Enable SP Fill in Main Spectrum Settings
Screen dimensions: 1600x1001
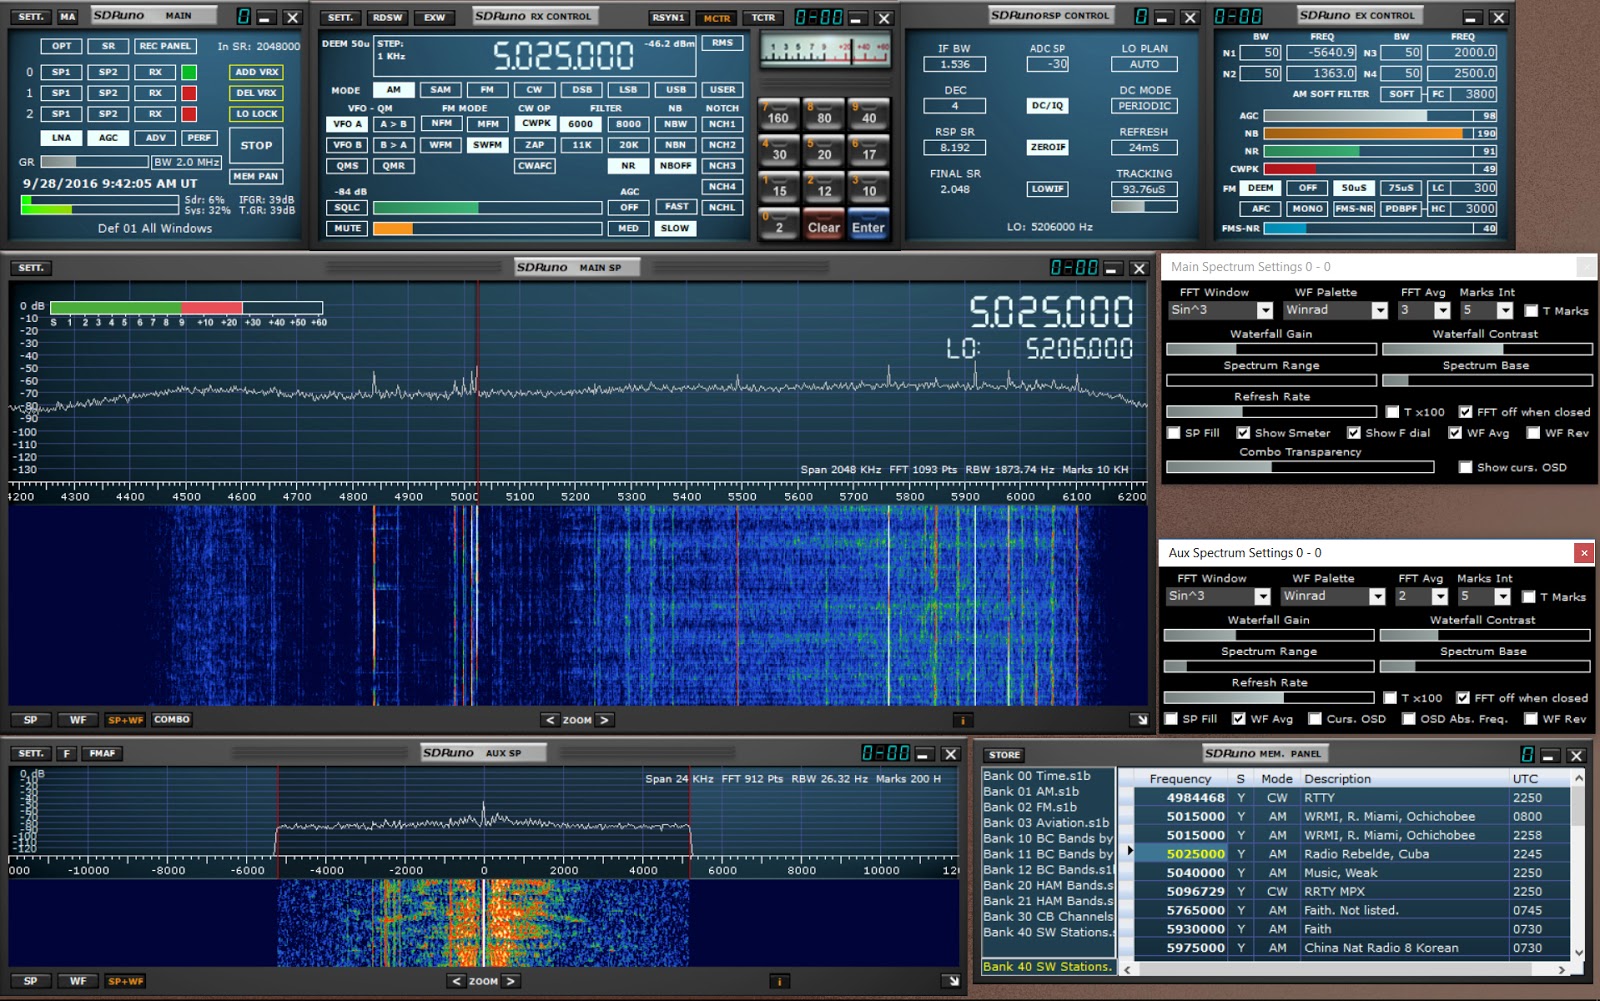click(1173, 433)
